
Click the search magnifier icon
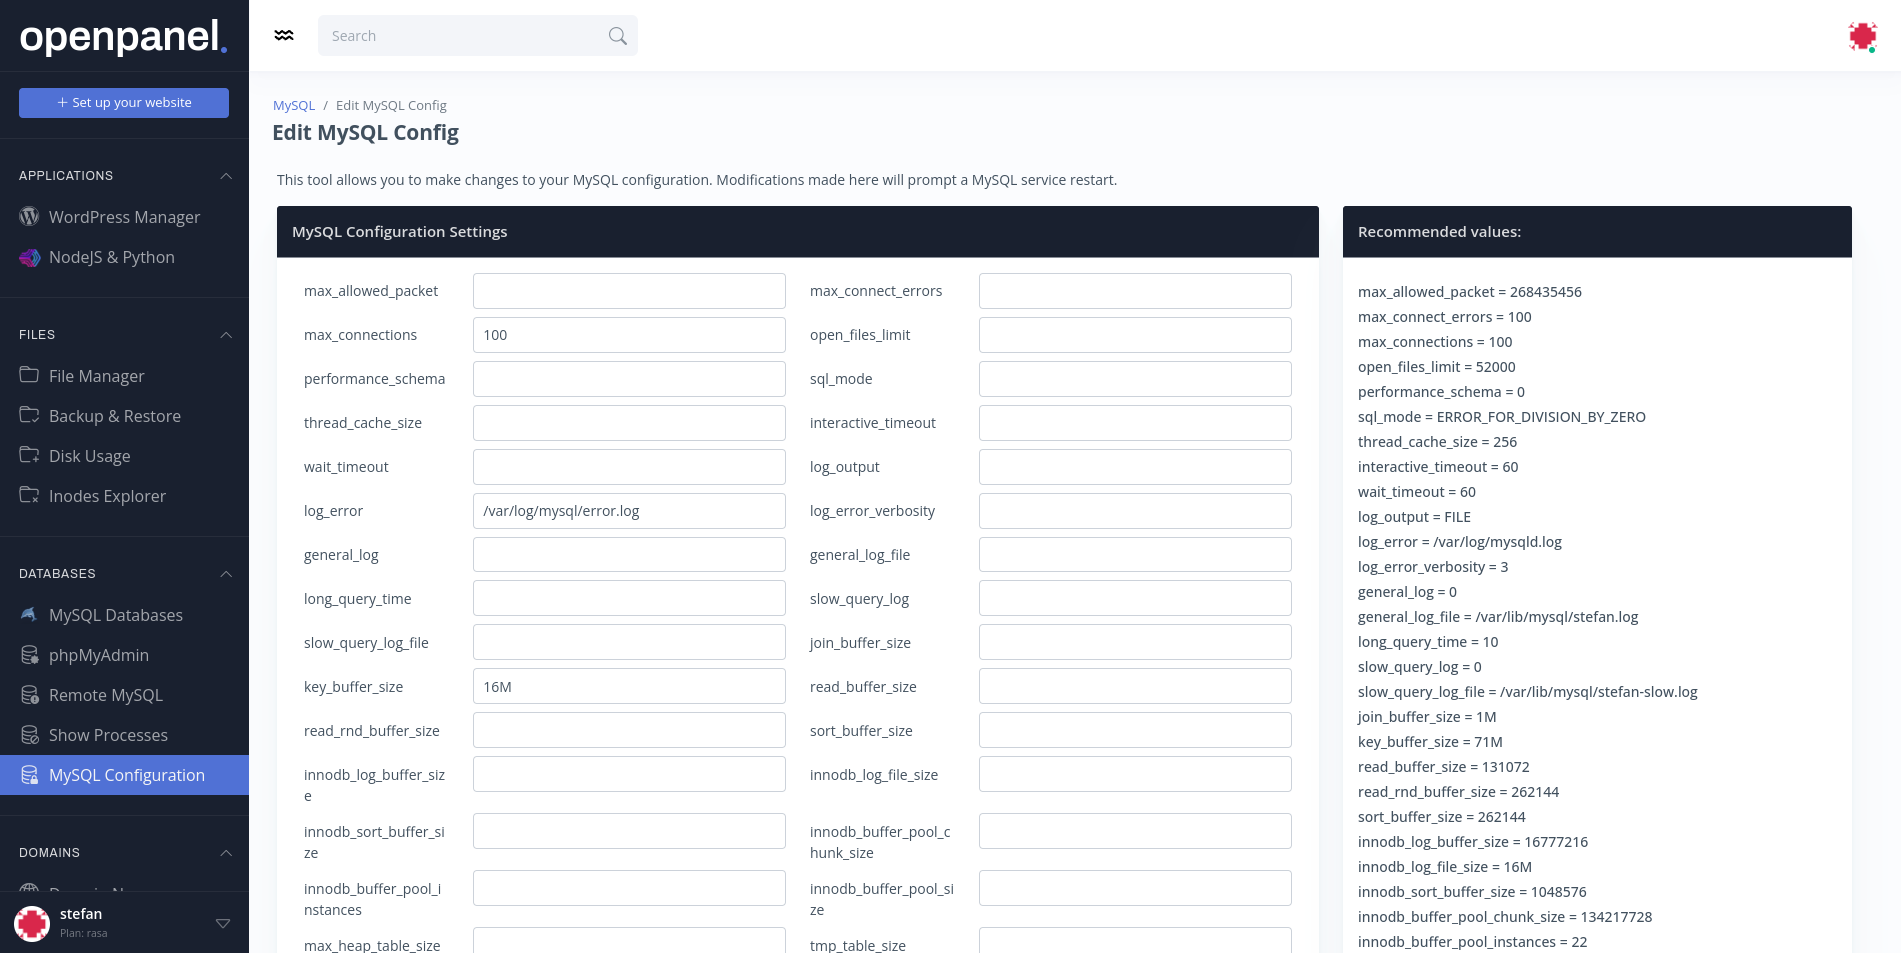[618, 36]
